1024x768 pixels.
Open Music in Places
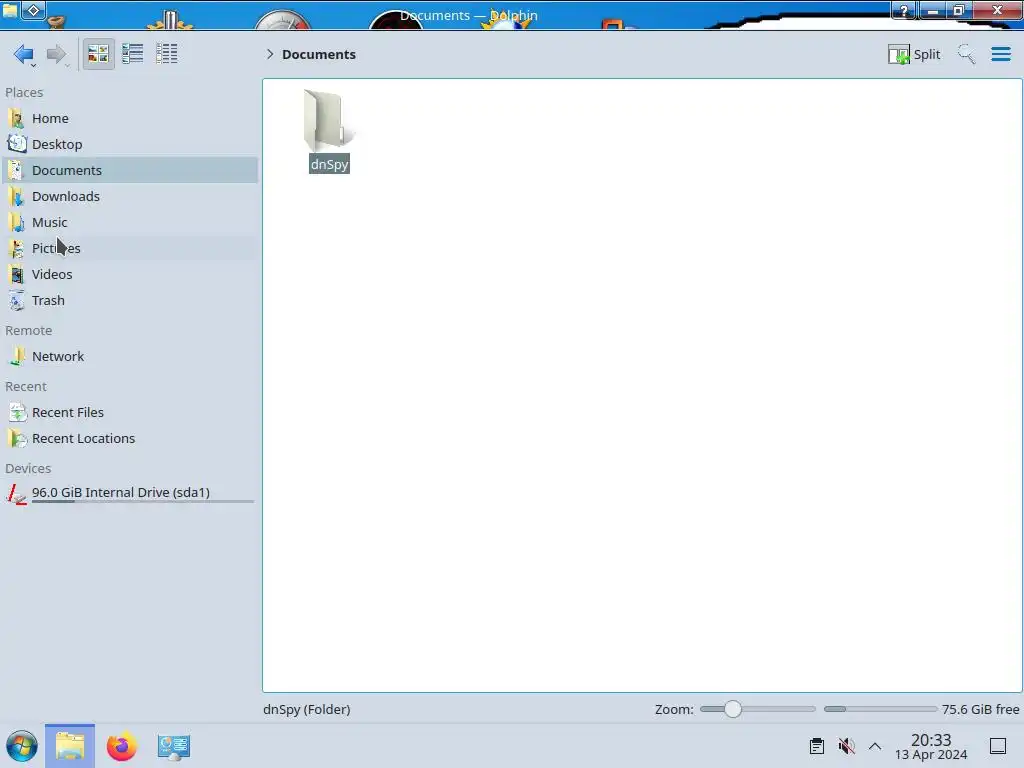(x=131, y=223)
